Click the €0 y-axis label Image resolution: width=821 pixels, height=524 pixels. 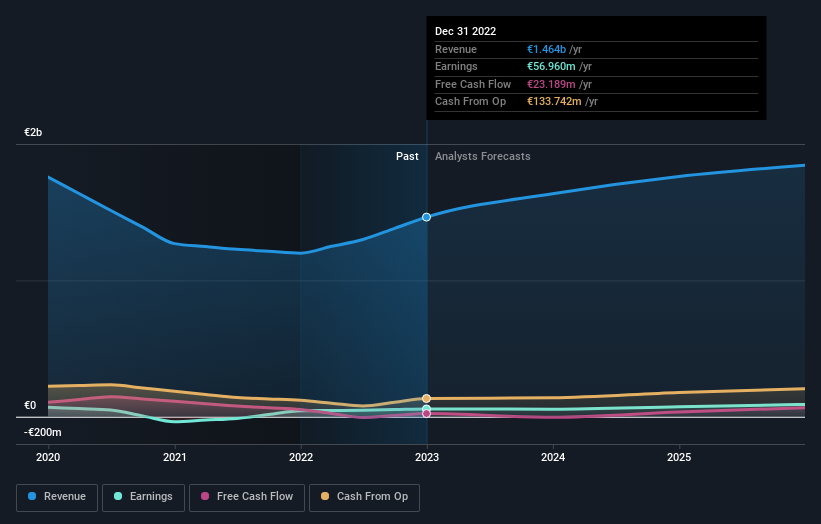(x=30, y=405)
